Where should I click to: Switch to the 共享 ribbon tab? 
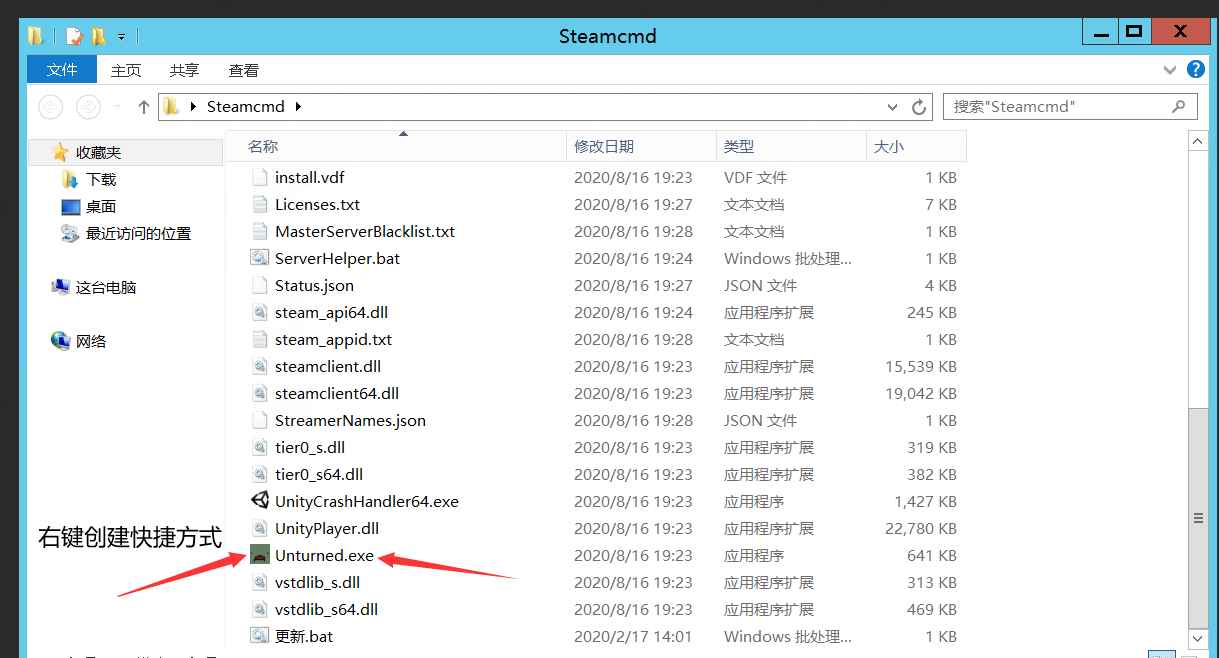184,70
